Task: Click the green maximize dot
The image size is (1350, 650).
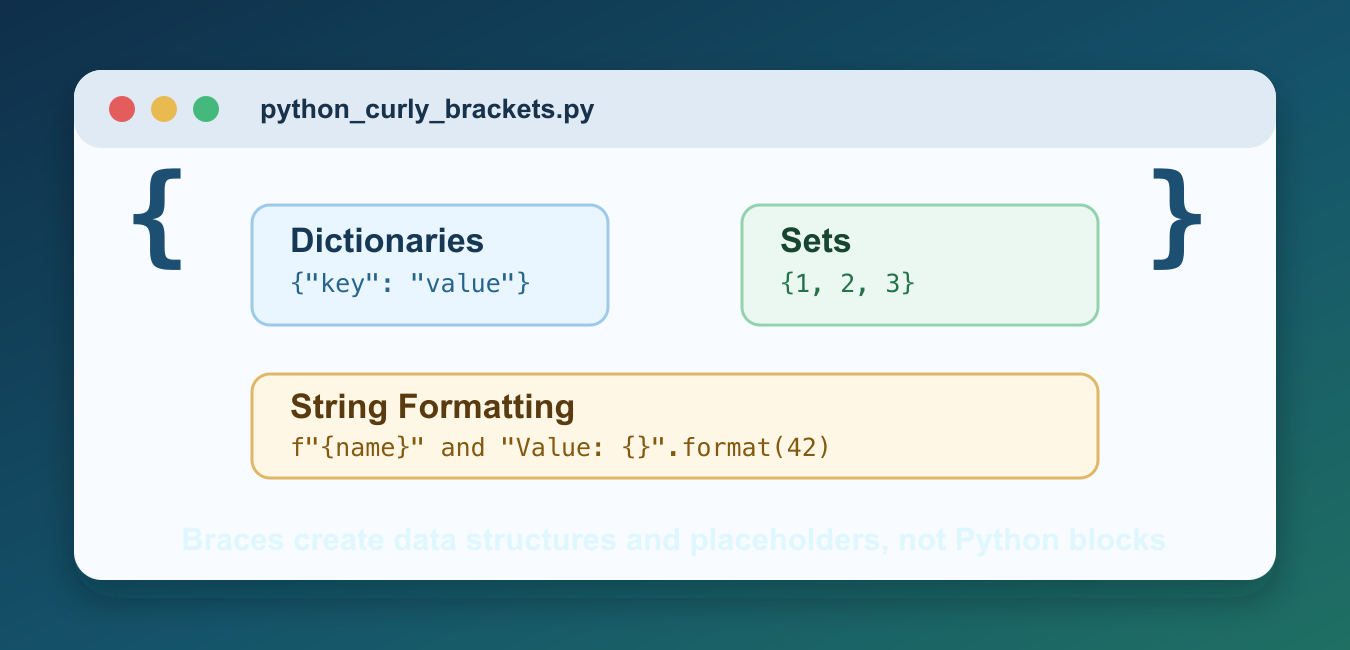Action: click(x=206, y=109)
